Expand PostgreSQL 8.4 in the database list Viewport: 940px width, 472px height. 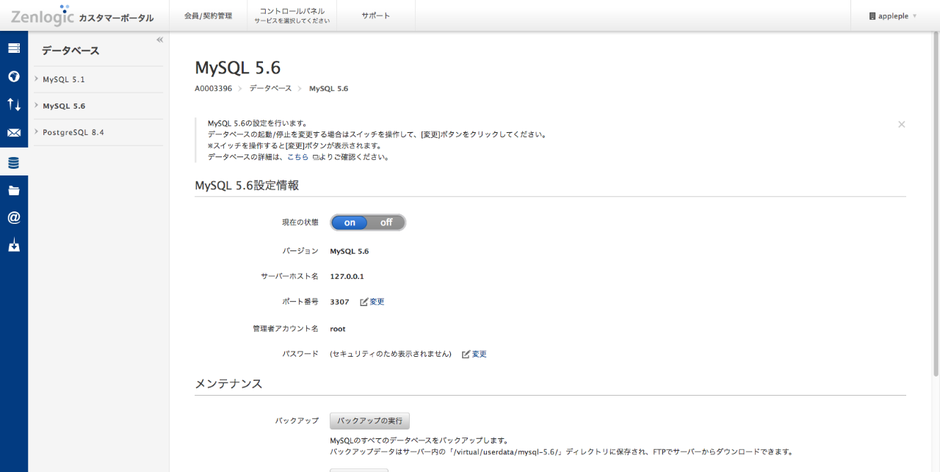click(36, 132)
